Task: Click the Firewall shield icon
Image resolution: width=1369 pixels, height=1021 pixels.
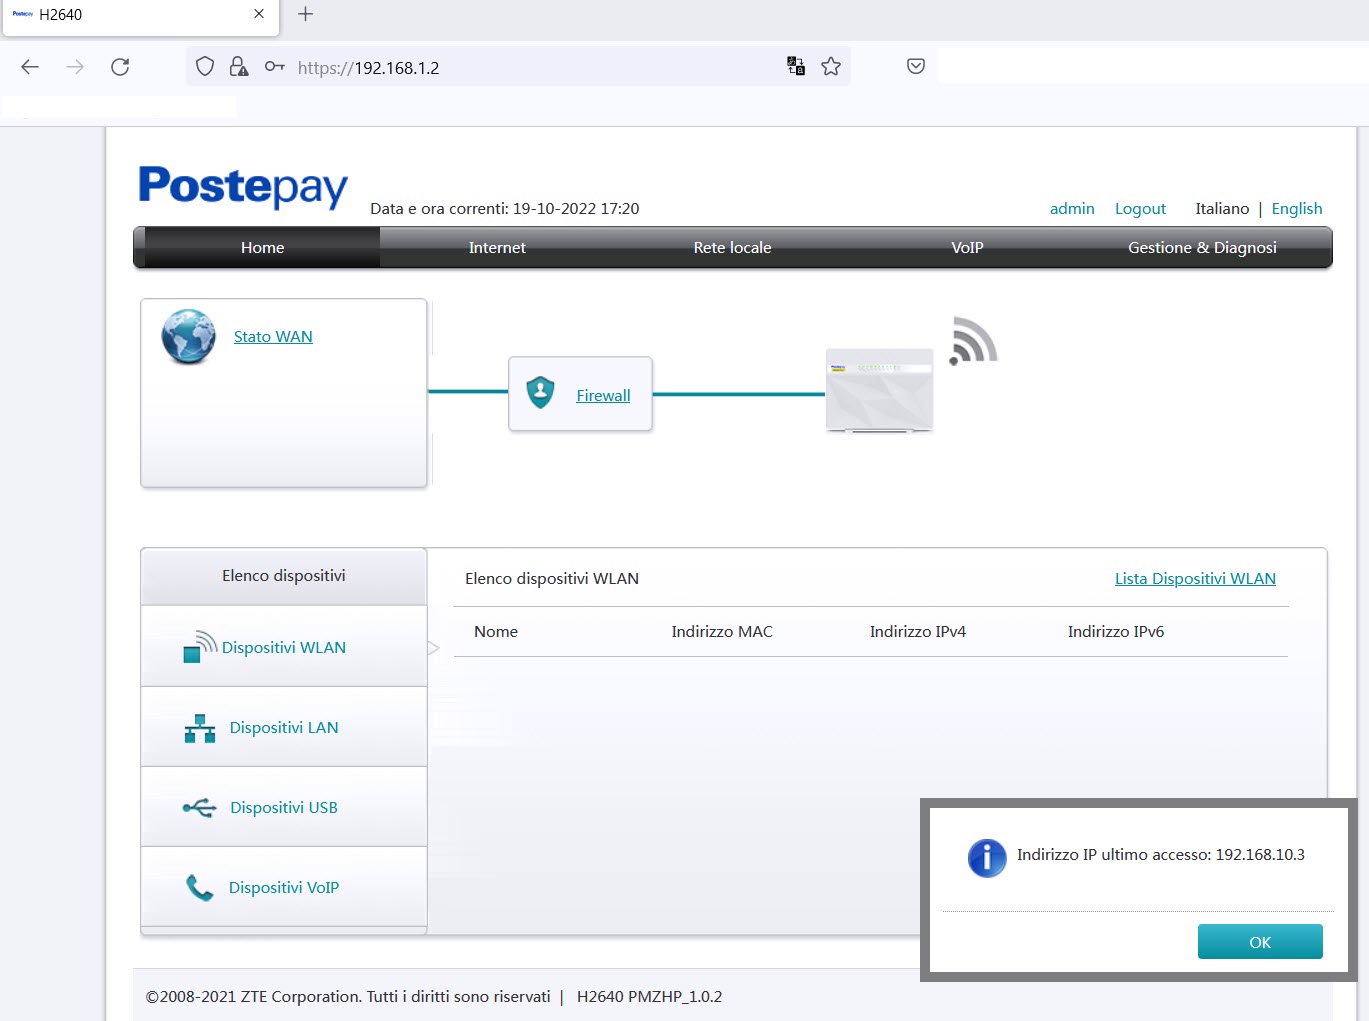Action: (540, 393)
